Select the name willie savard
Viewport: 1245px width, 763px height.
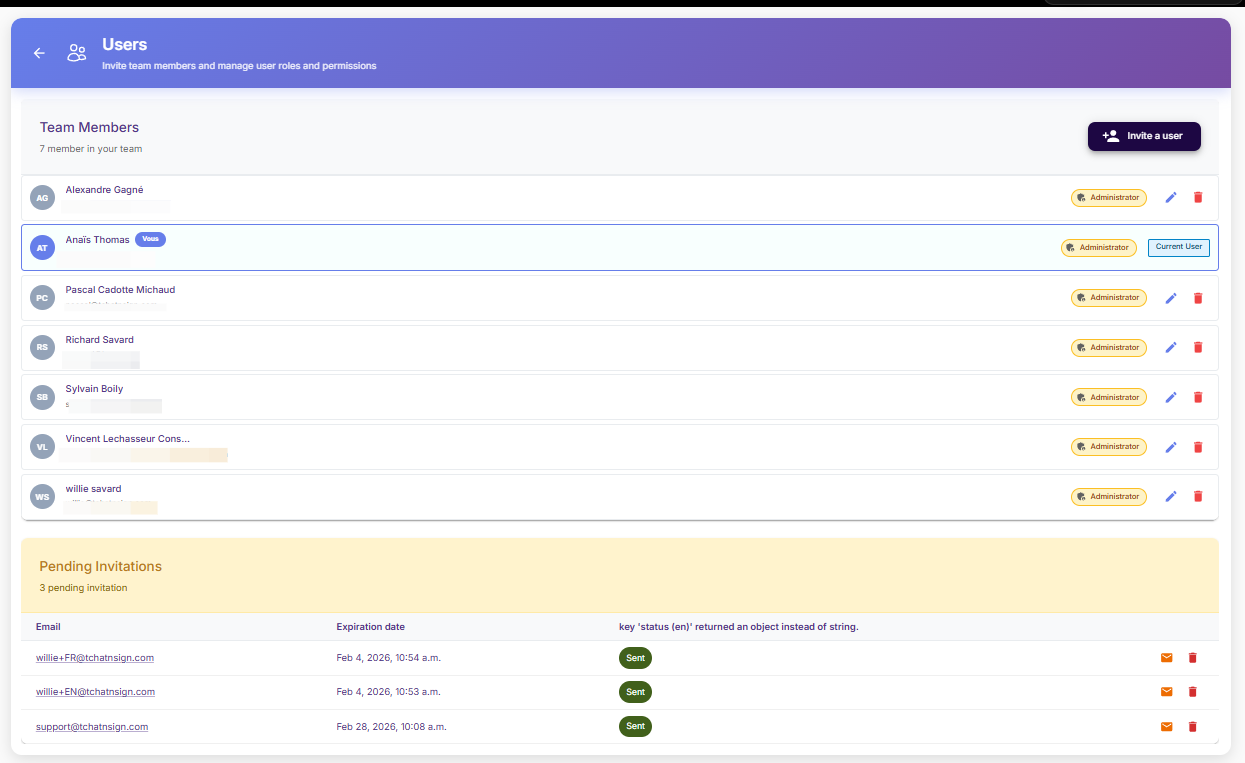94,489
